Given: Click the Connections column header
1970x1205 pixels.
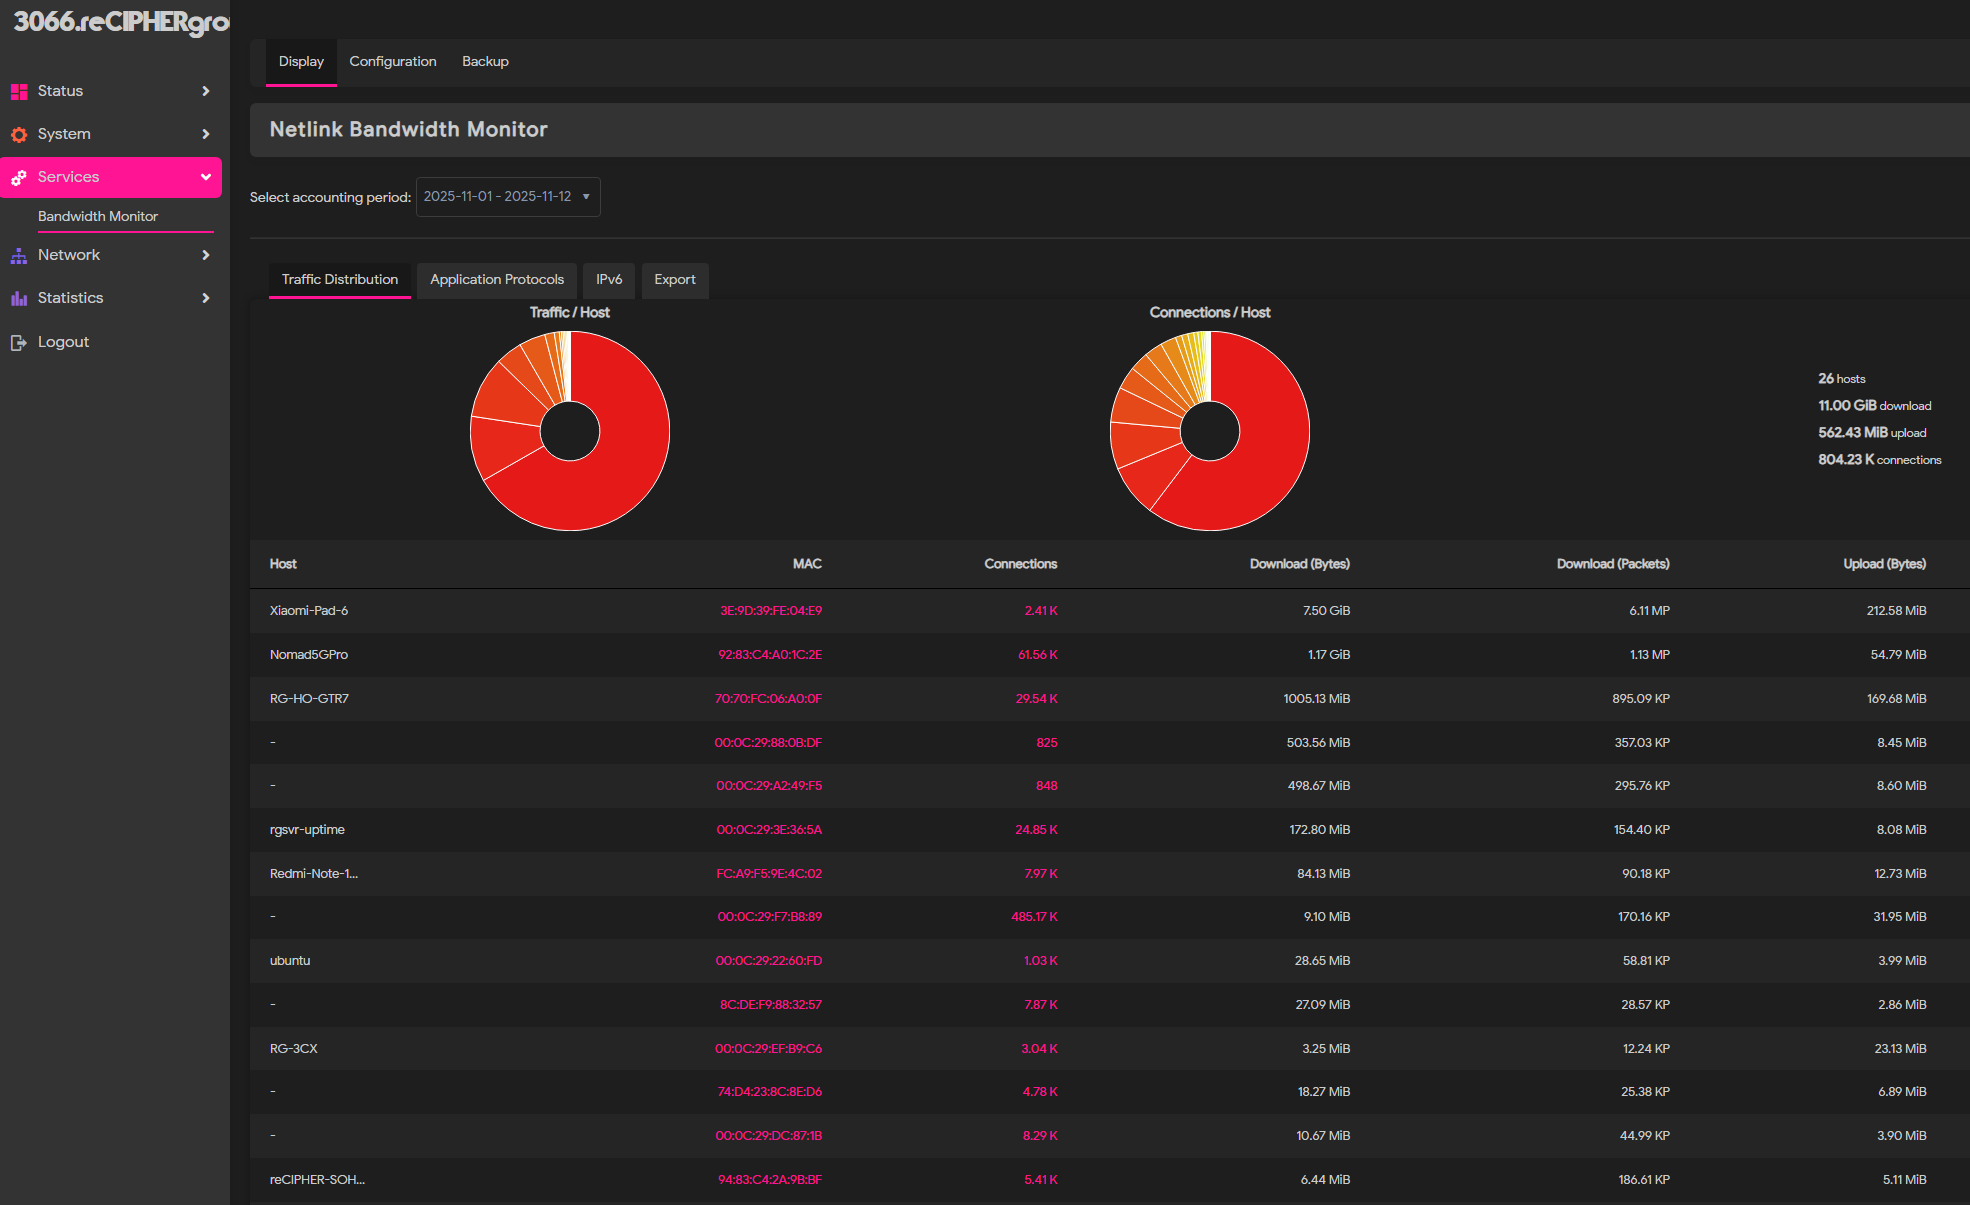Looking at the screenshot, I should pos(1020,564).
